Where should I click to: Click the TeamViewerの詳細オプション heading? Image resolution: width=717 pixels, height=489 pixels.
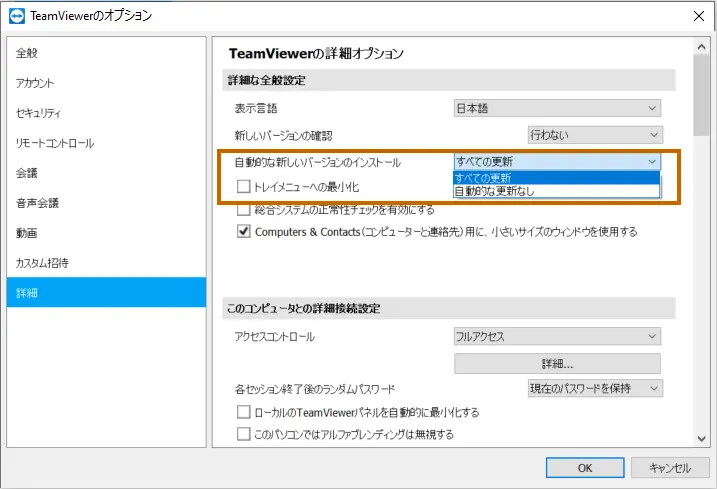tap(316, 54)
